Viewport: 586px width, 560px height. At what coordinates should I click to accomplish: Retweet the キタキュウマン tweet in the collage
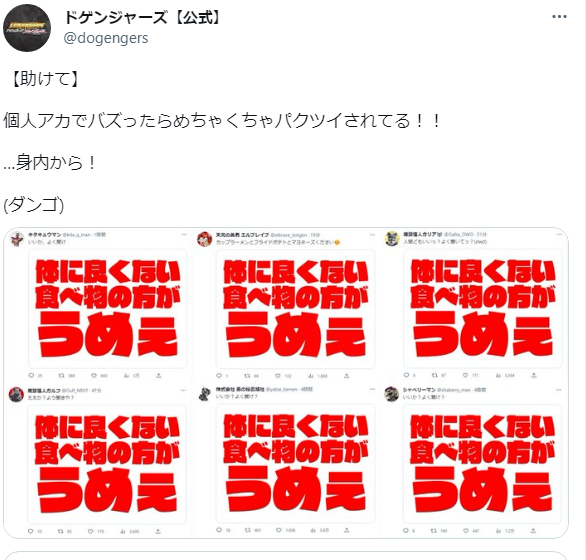coord(61,375)
